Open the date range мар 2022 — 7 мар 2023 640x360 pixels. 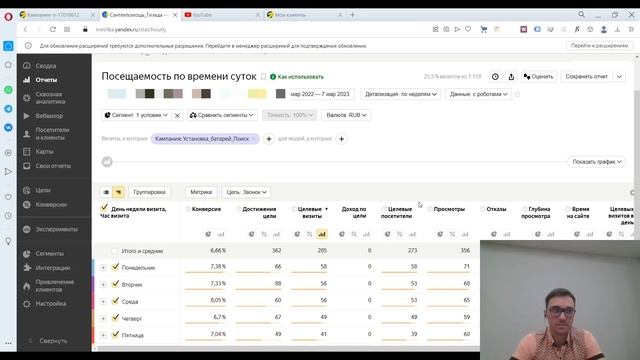320,94
